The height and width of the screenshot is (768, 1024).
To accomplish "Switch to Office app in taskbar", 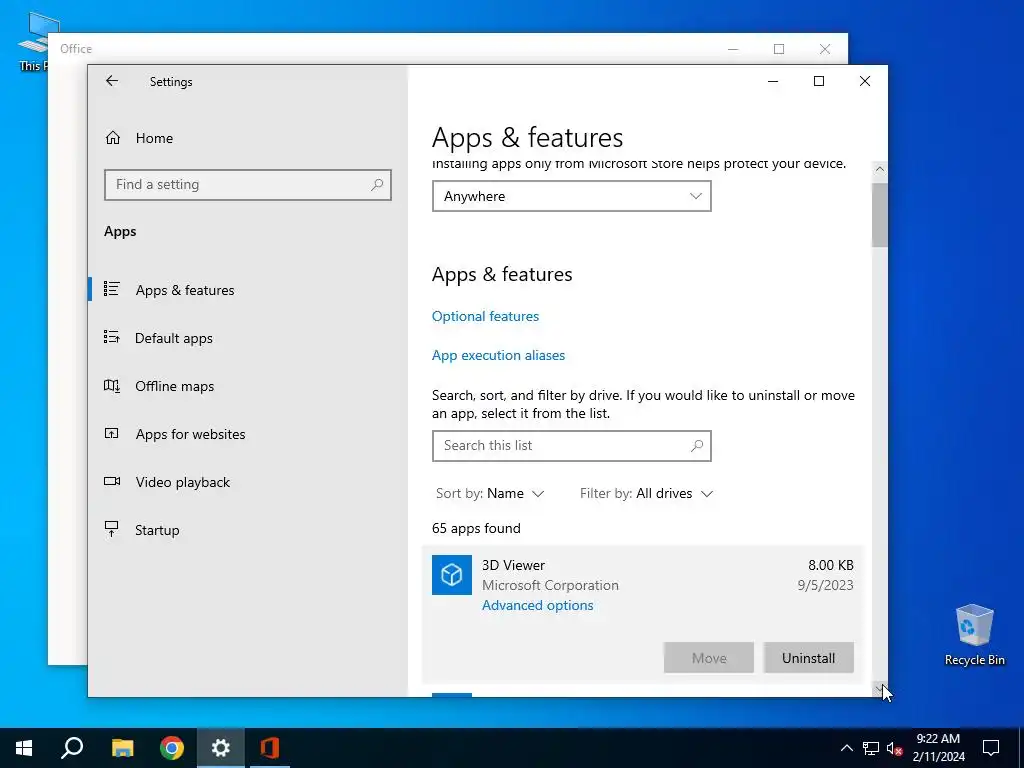I will (x=270, y=748).
